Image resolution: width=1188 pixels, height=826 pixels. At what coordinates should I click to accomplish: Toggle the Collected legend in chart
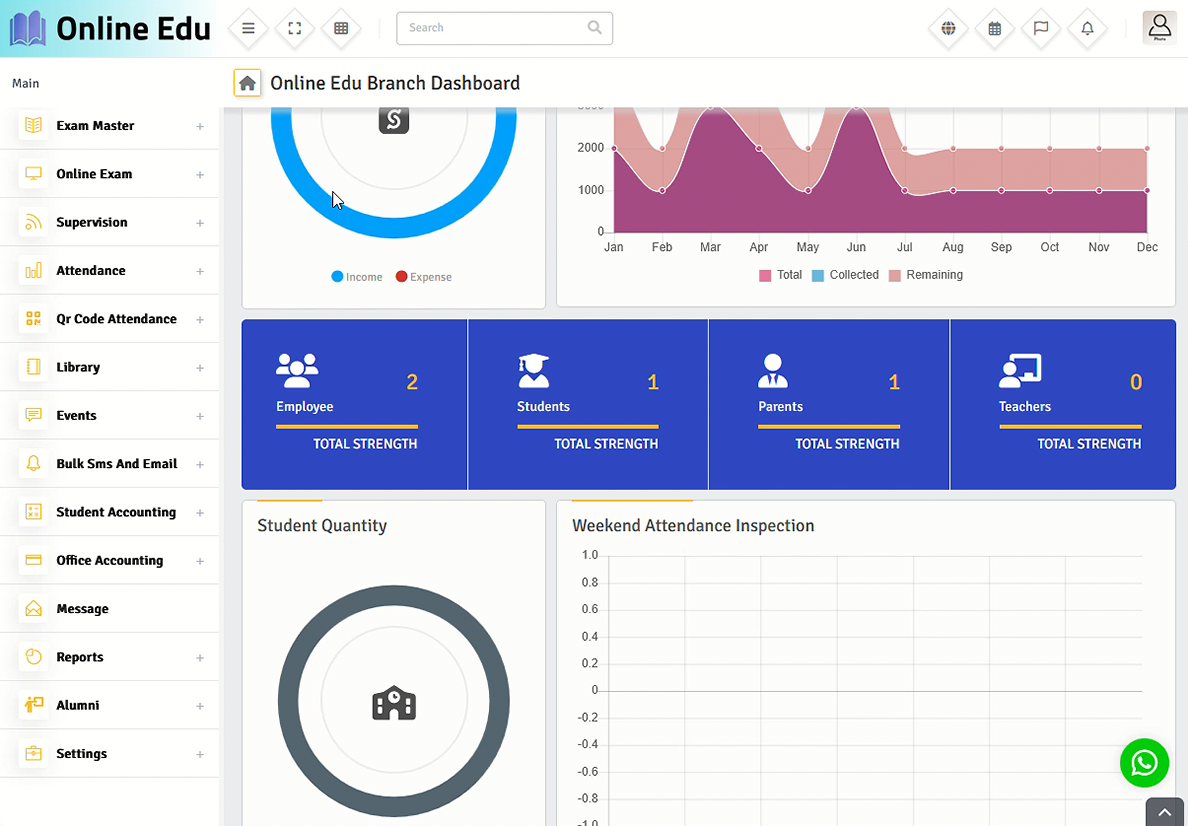(845, 275)
